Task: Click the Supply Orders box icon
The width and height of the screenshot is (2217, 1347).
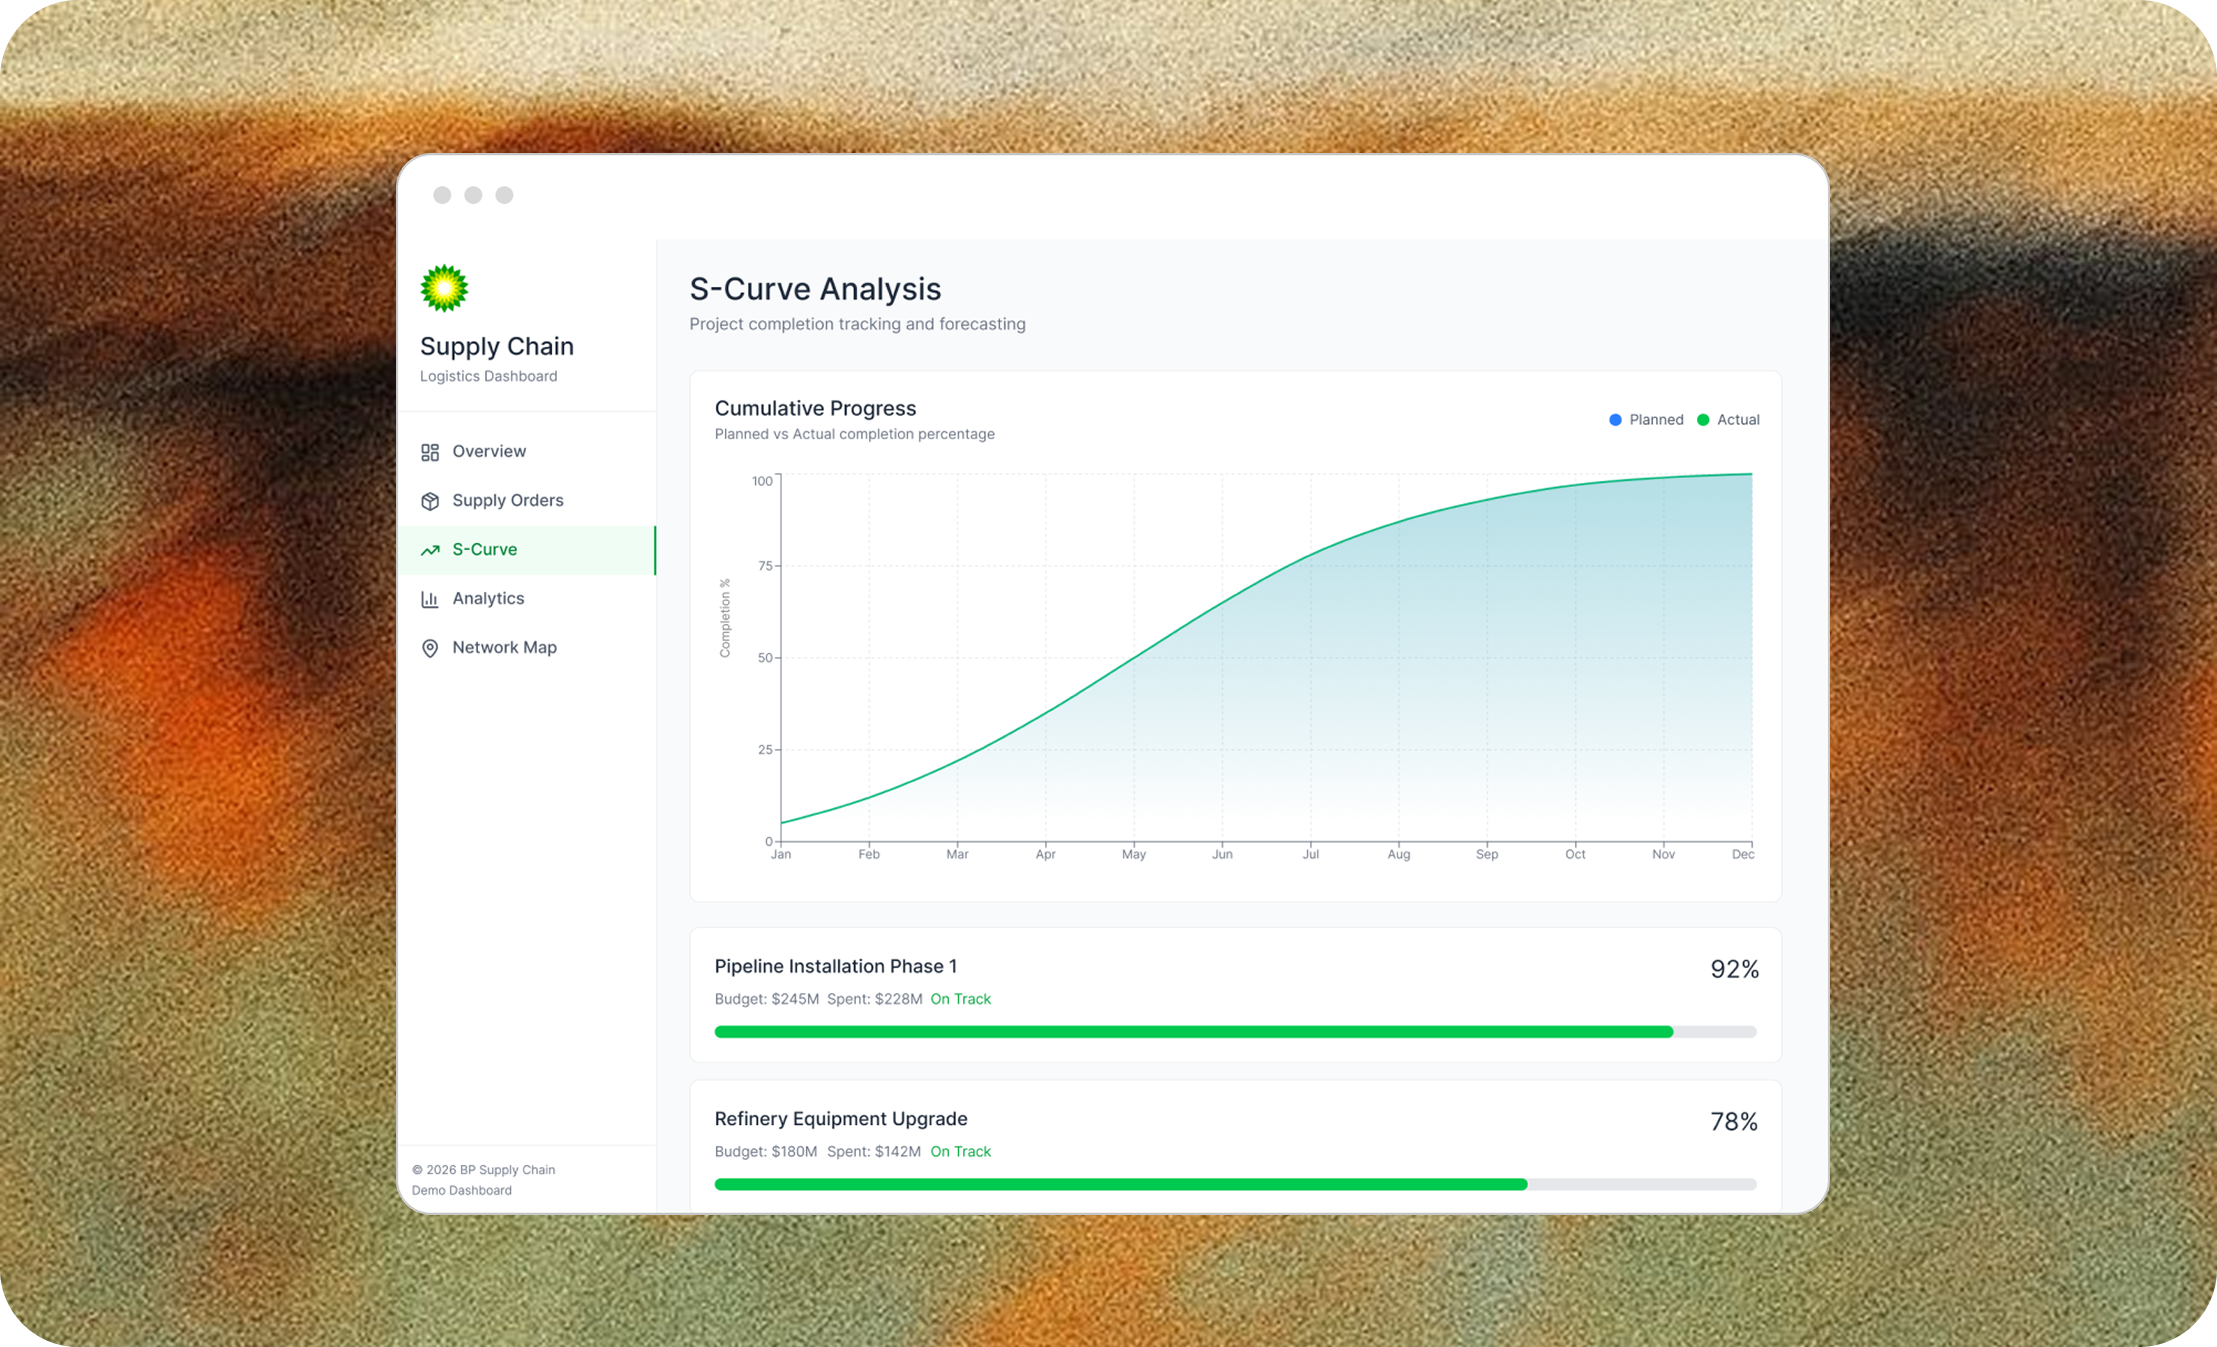Action: click(430, 501)
